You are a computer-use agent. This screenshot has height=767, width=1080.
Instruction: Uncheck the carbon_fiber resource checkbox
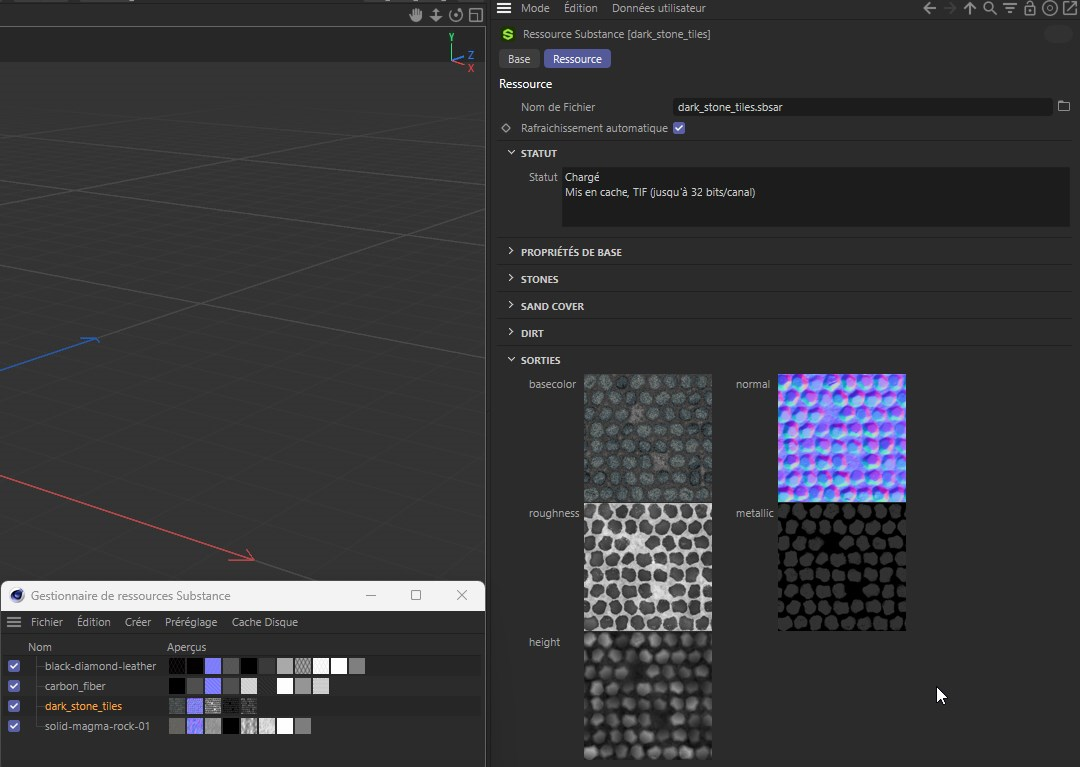[14, 686]
